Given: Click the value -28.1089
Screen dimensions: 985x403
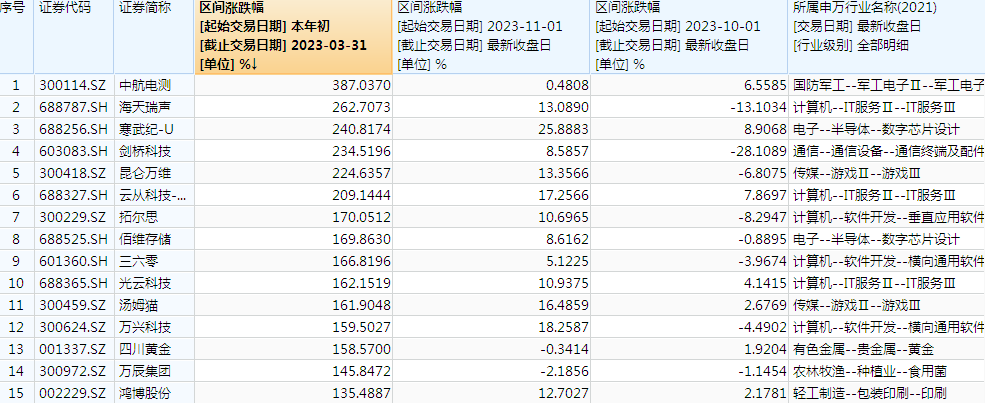Looking at the screenshot, I should pyautogui.click(x=758, y=151).
